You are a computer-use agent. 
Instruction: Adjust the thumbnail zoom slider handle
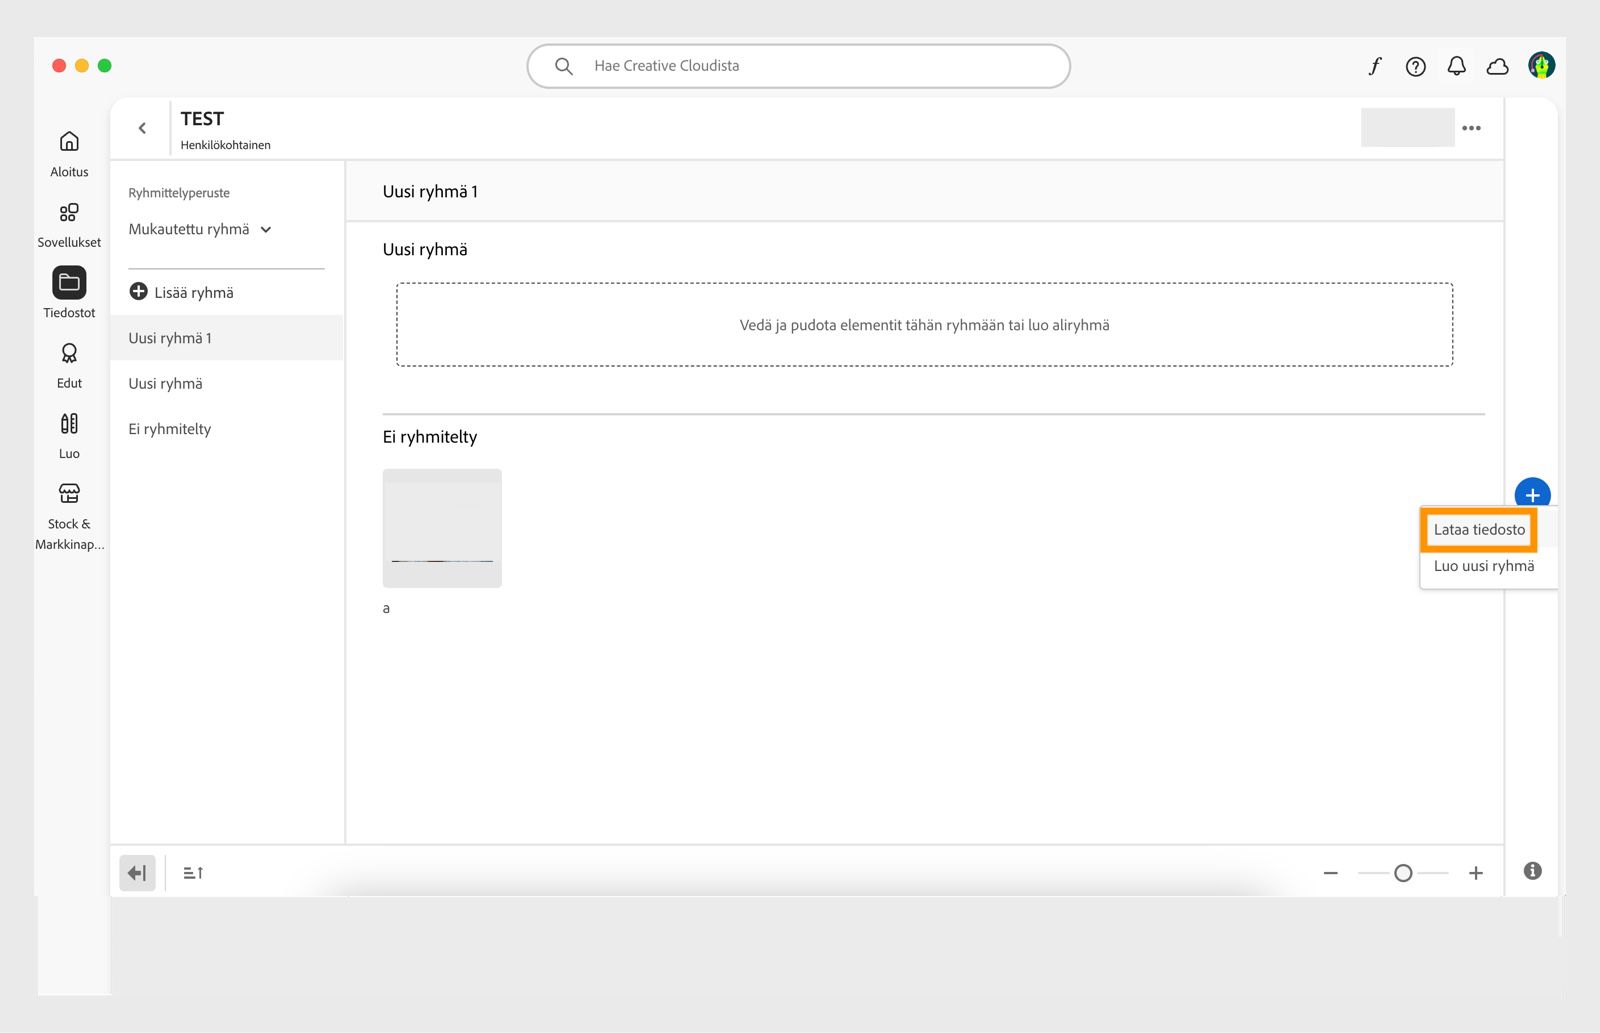pyautogui.click(x=1403, y=873)
